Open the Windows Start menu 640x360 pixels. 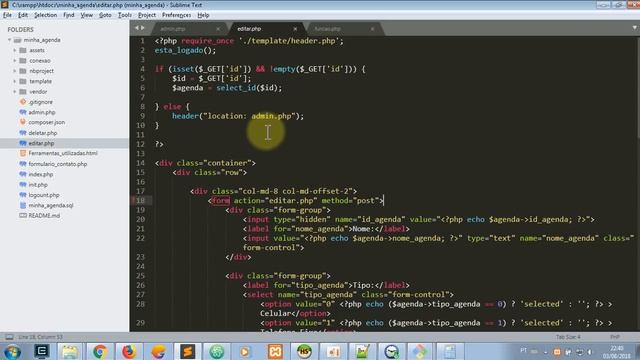[x=12, y=351]
